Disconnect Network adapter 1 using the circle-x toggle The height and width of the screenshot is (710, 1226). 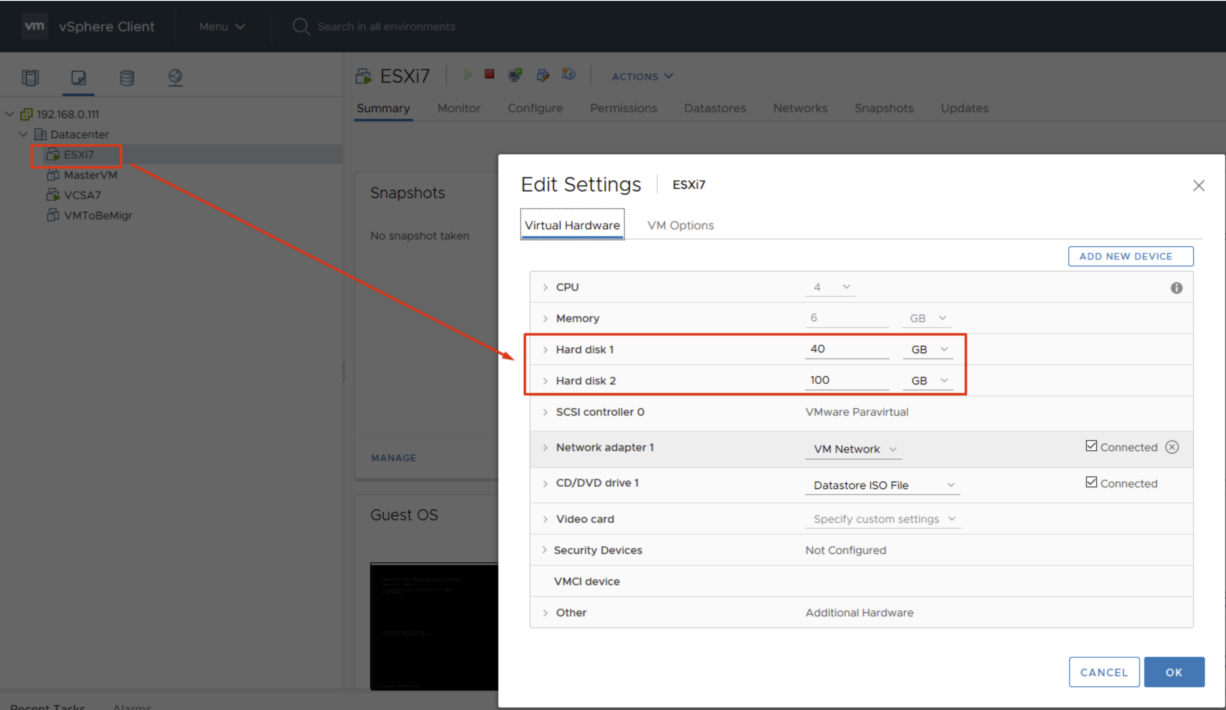[1171, 447]
